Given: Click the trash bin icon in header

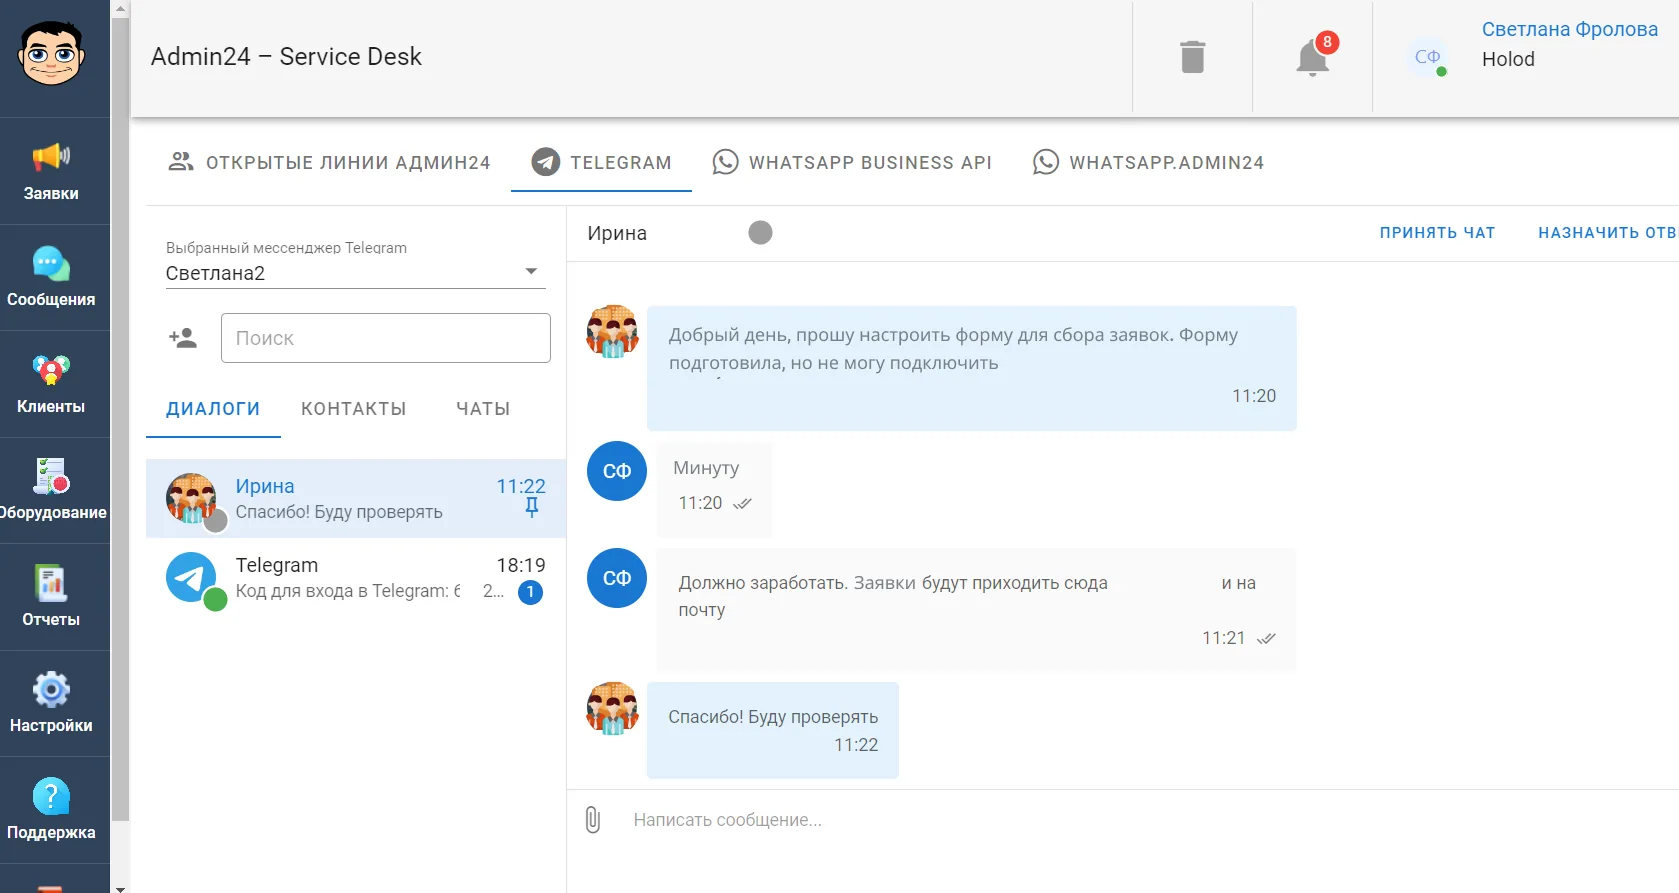Looking at the screenshot, I should point(1192,57).
